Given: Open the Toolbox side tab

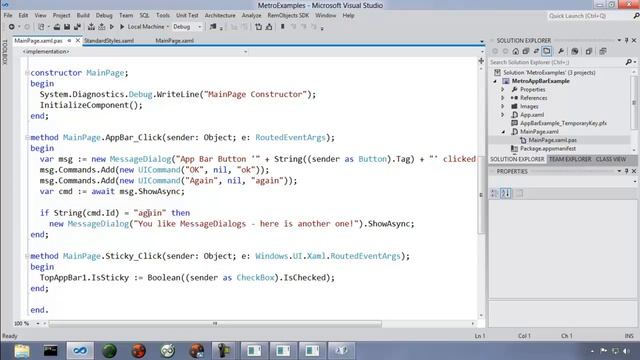Looking at the screenshot, I should click(5, 52).
